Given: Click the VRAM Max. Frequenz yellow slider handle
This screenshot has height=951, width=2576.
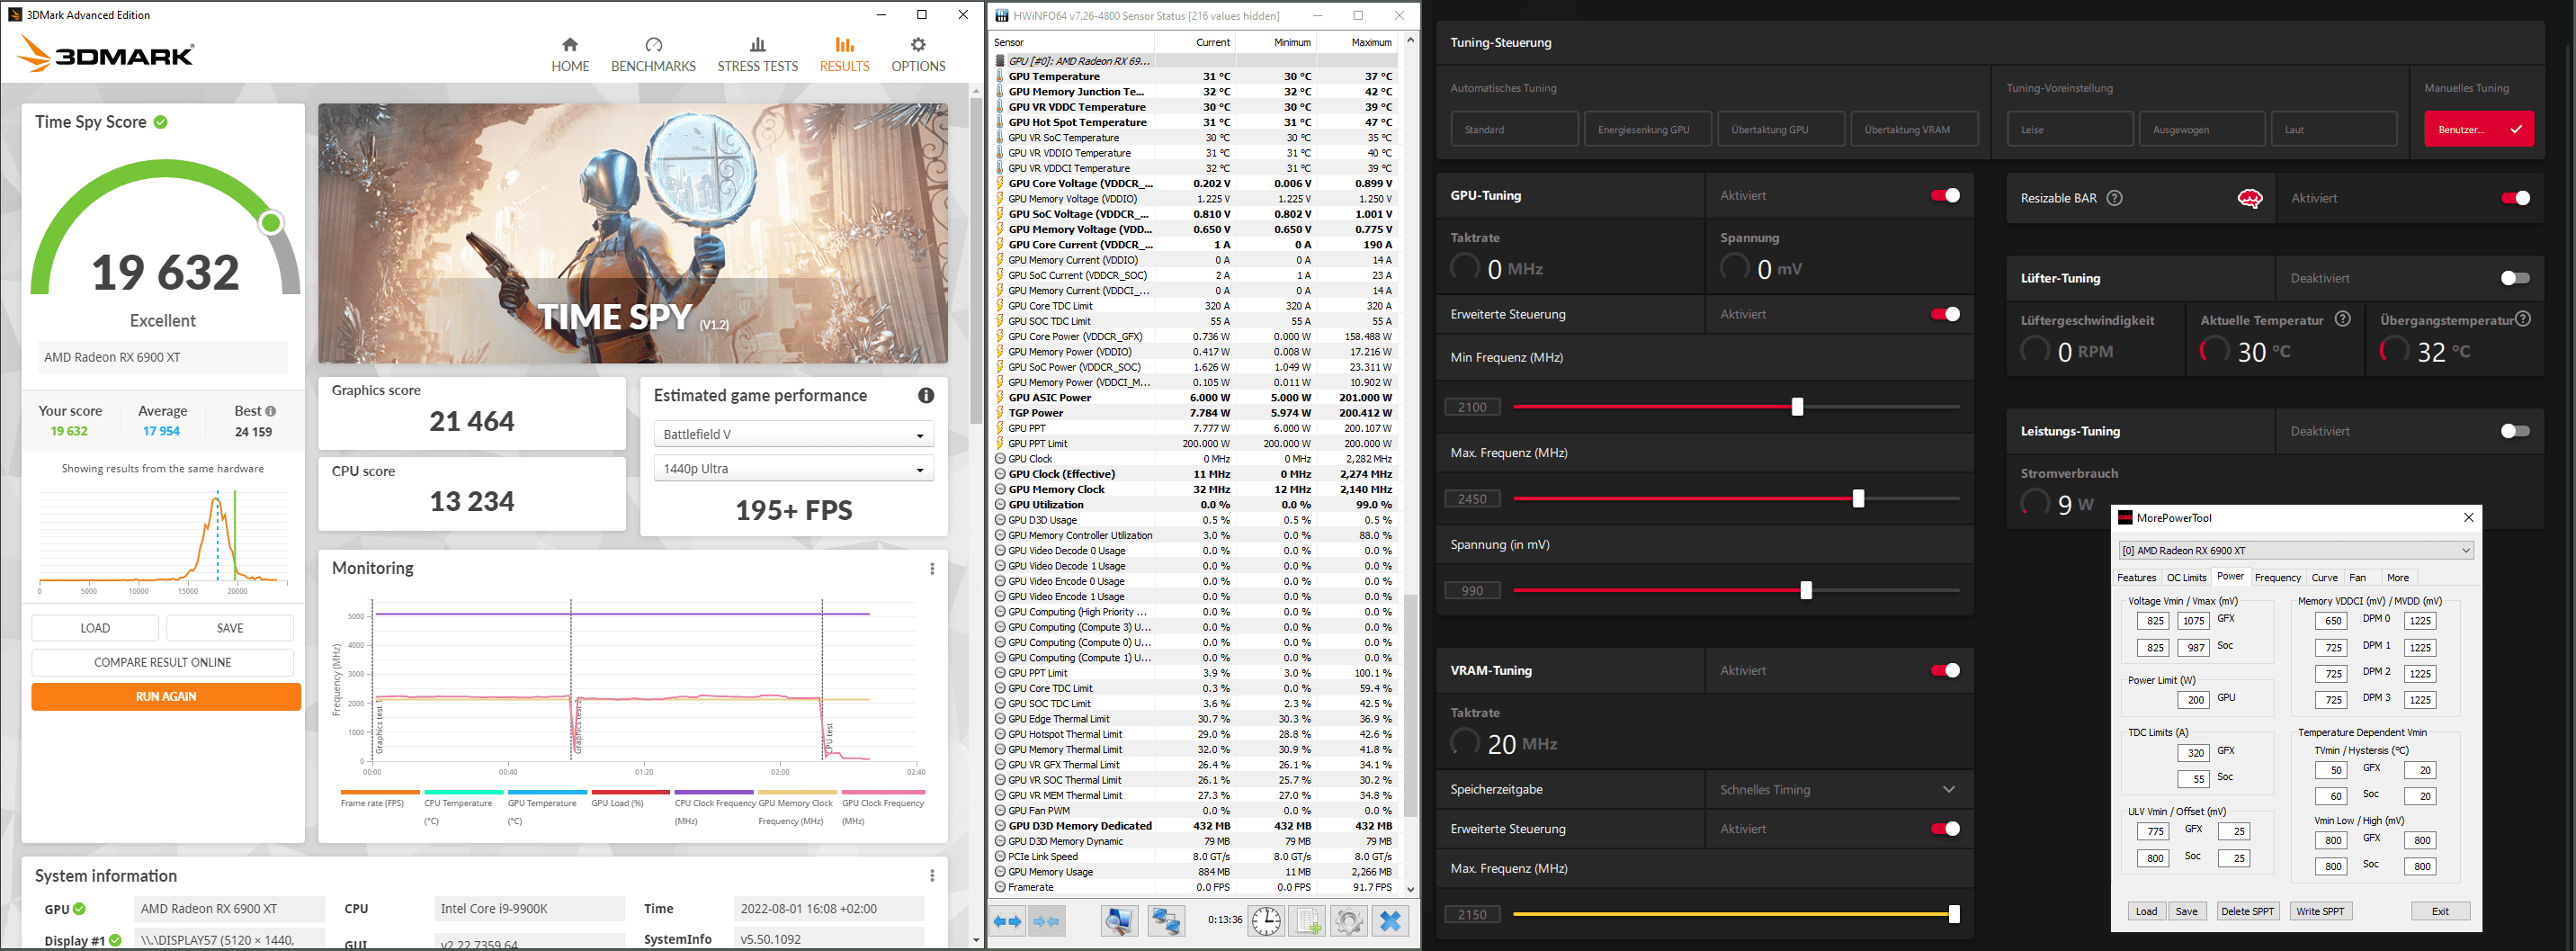Looking at the screenshot, I should coord(1954,914).
